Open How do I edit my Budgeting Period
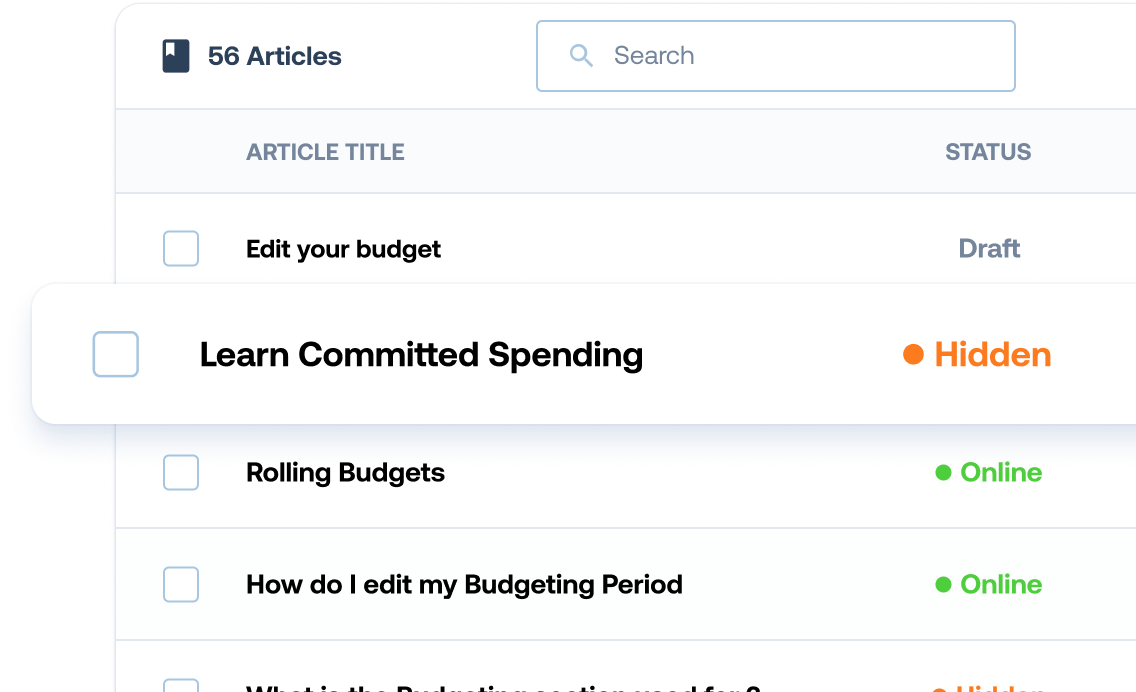 [464, 585]
